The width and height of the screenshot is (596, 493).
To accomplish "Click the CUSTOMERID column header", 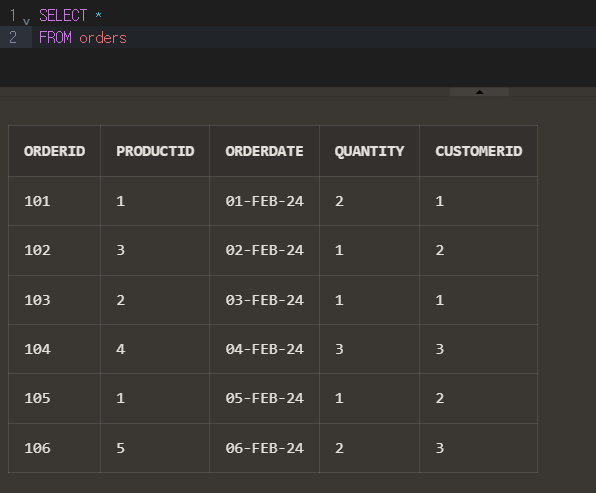I will coord(479,151).
